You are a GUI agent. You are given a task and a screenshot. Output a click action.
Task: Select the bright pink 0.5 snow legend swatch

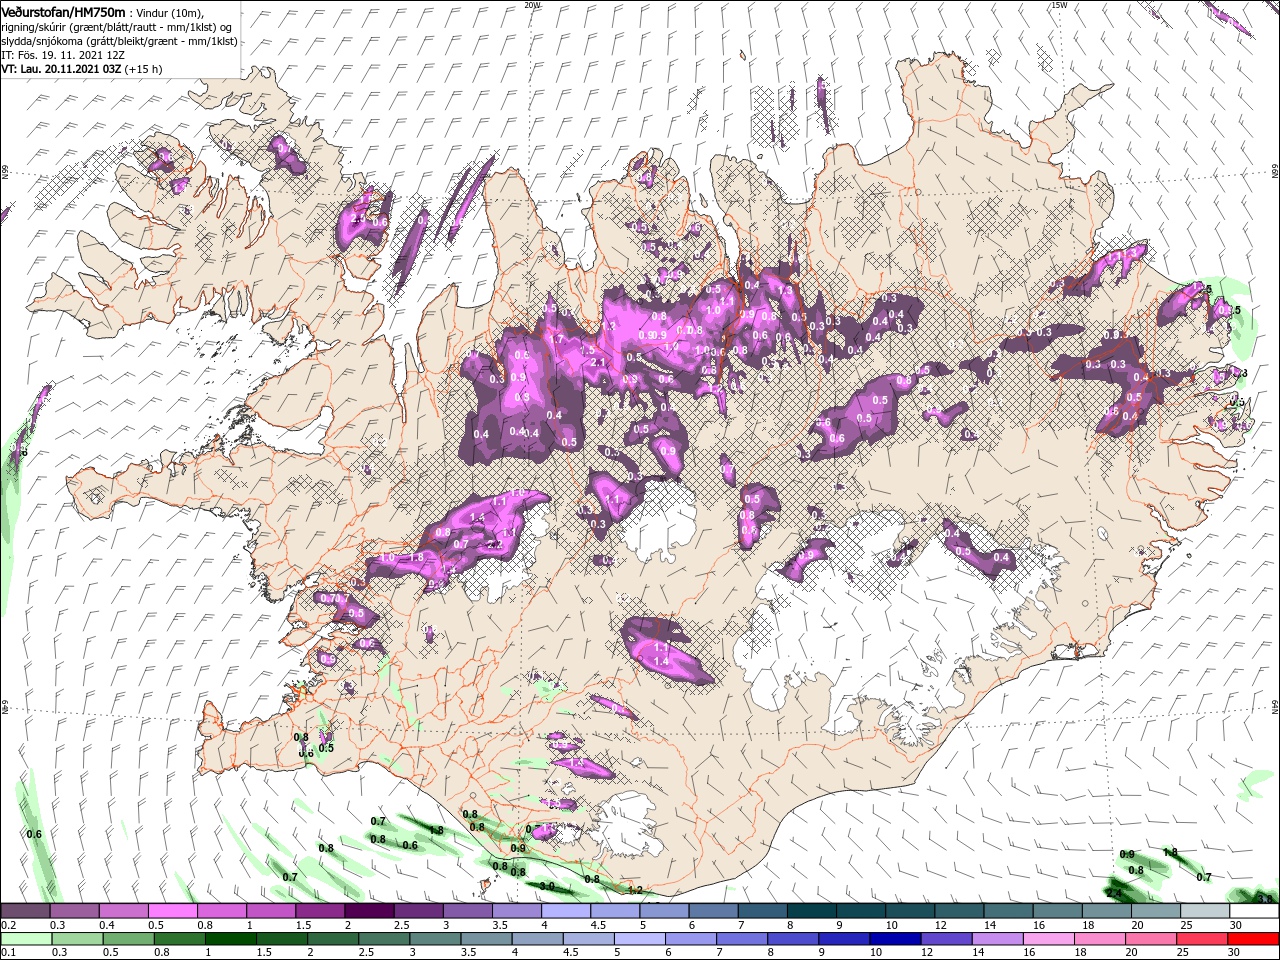pyautogui.click(x=172, y=911)
